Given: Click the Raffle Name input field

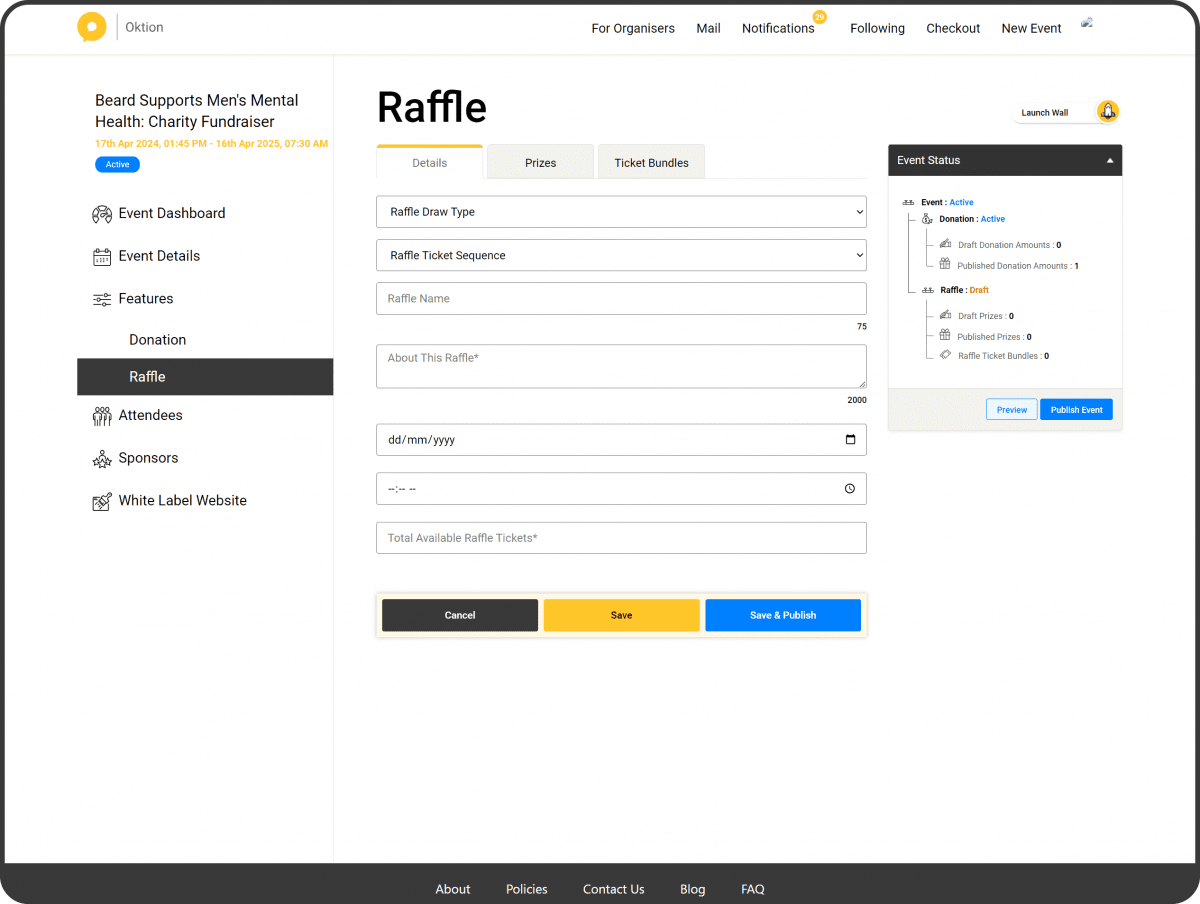Looking at the screenshot, I should click(x=621, y=298).
